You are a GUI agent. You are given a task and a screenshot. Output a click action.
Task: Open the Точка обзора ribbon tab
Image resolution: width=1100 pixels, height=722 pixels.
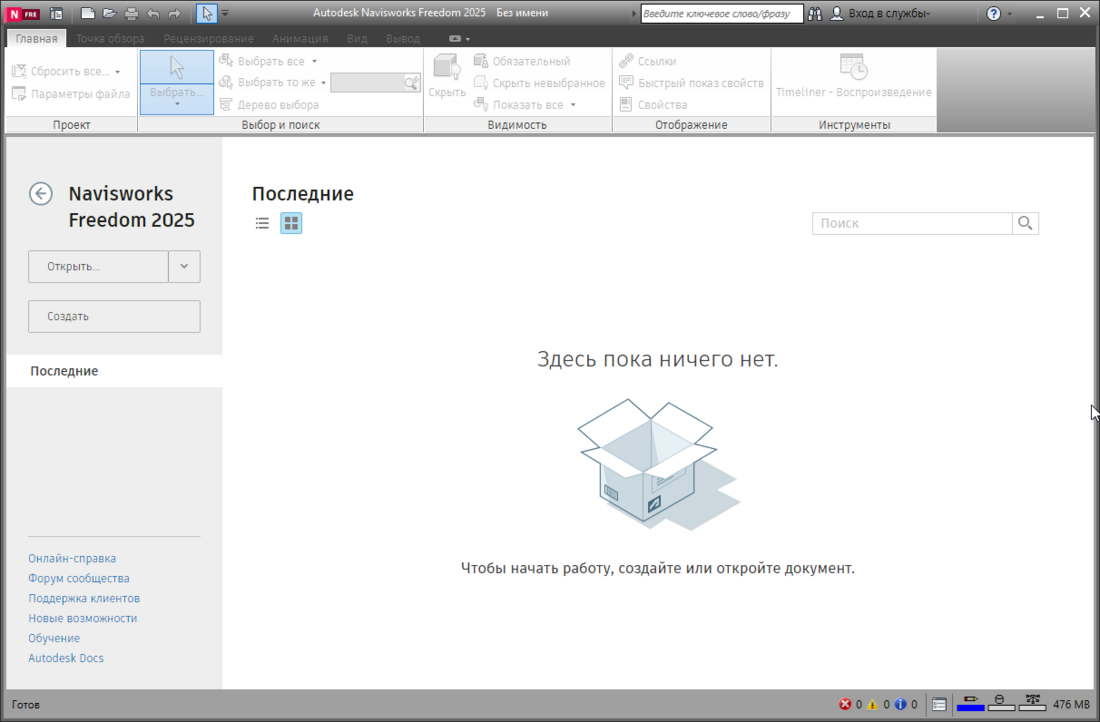click(110, 39)
